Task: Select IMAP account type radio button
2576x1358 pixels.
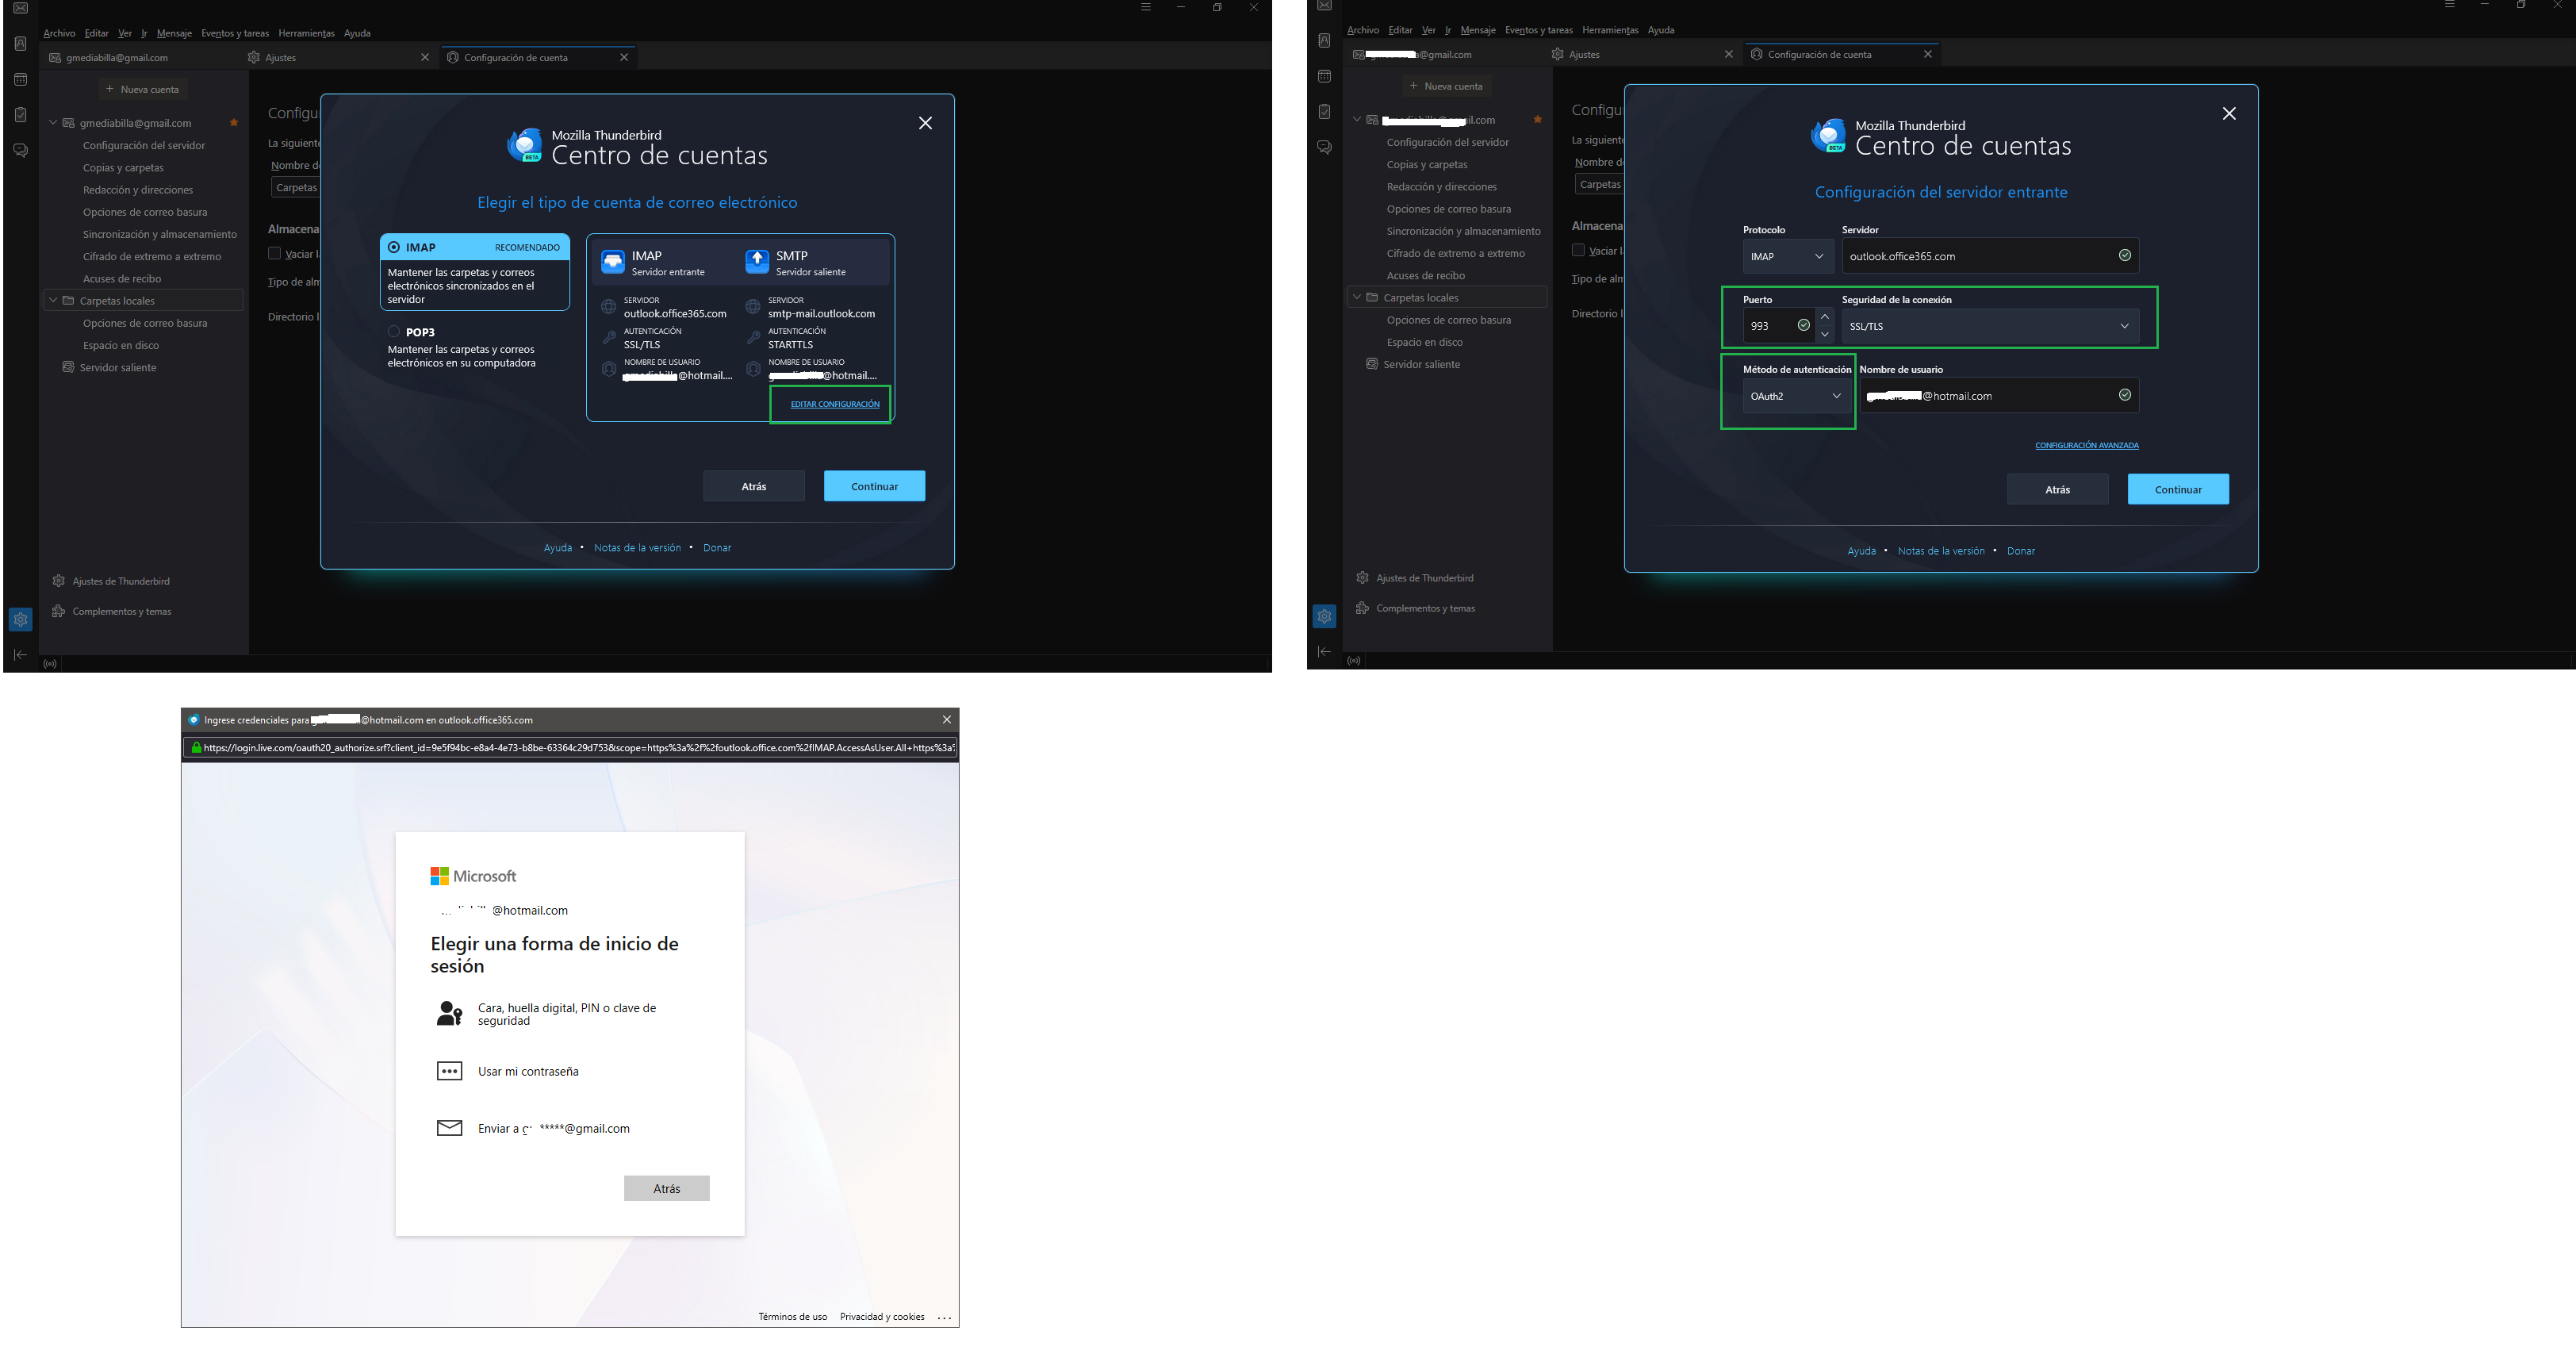Action: click(x=394, y=247)
